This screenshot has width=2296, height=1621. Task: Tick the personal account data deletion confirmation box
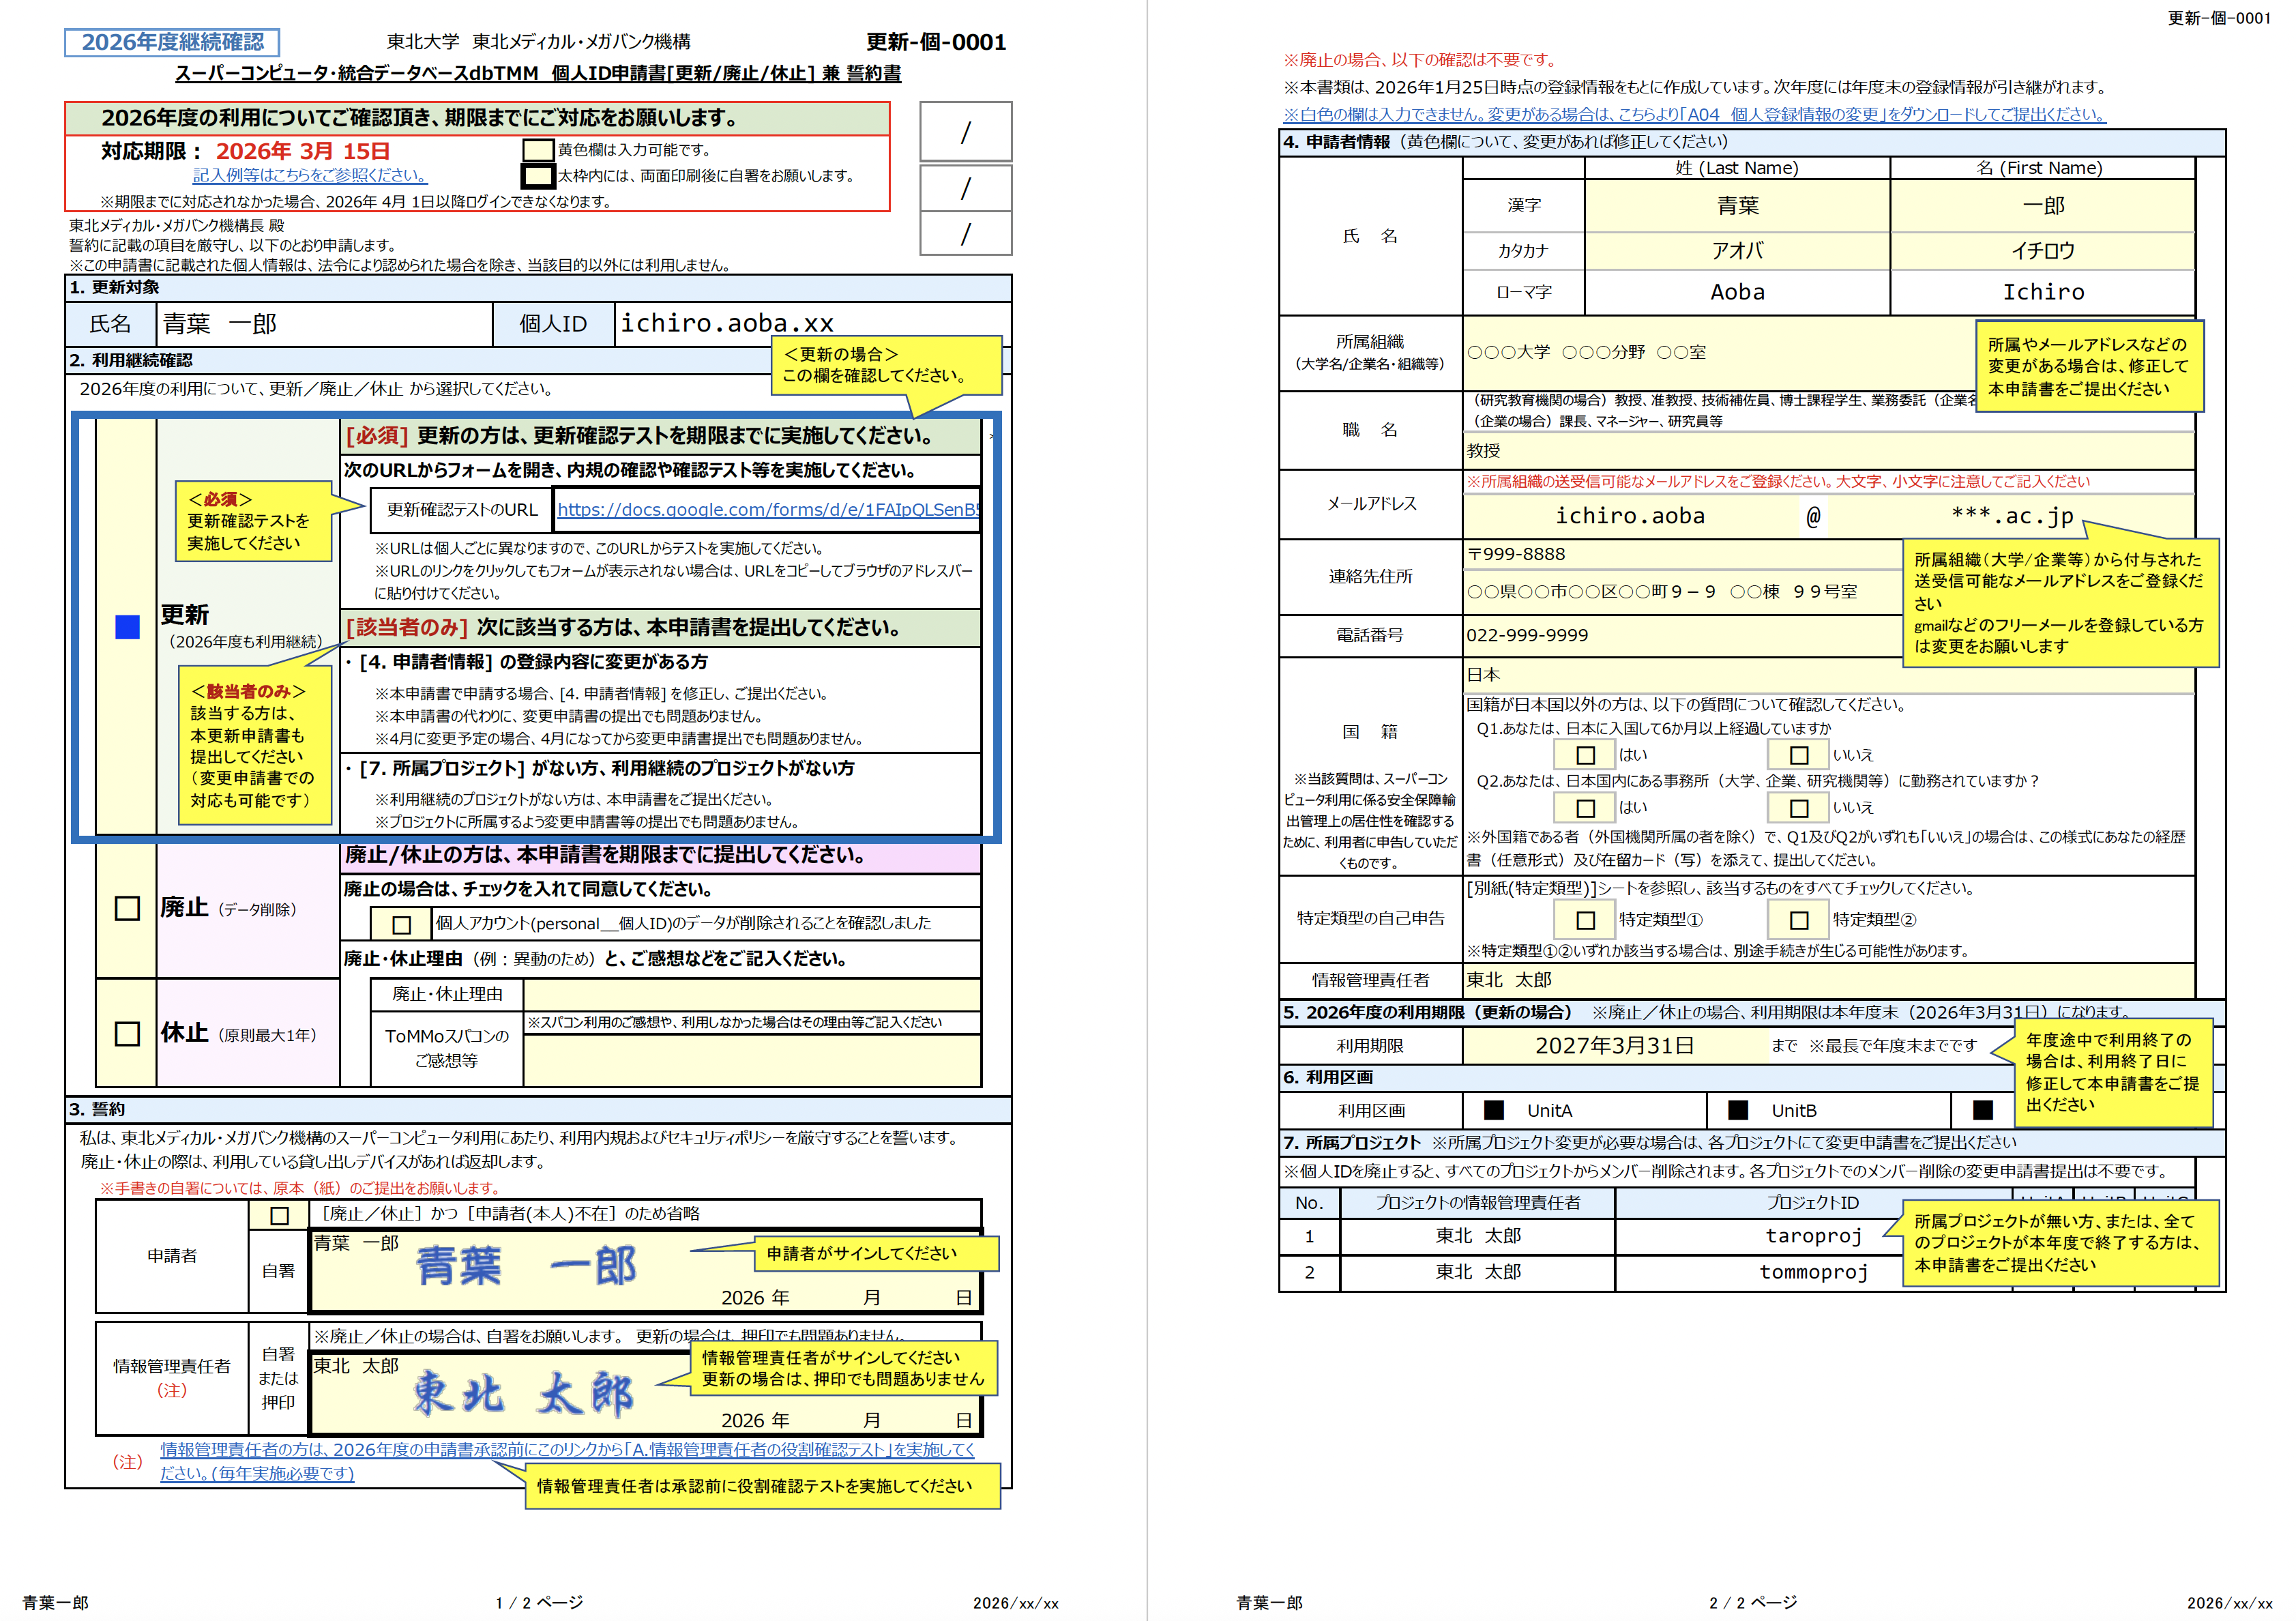[x=401, y=924]
